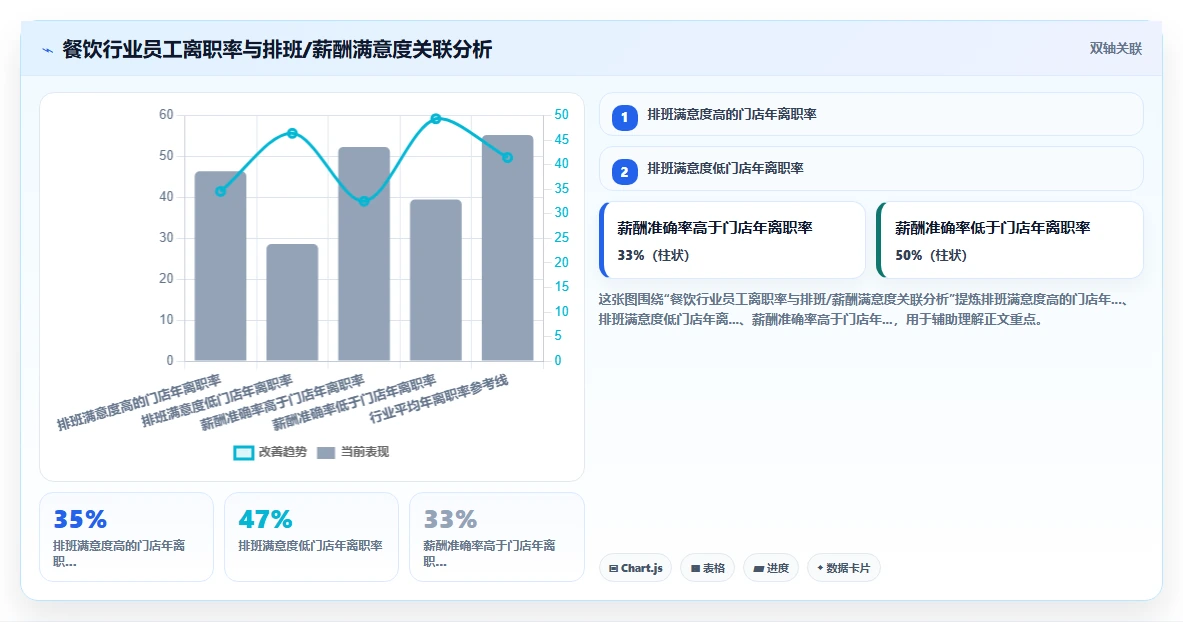Open list item 排班满意度低门店年离职率
The height and width of the screenshot is (622, 1183).
pyautogui.click(x=871, y=169)
